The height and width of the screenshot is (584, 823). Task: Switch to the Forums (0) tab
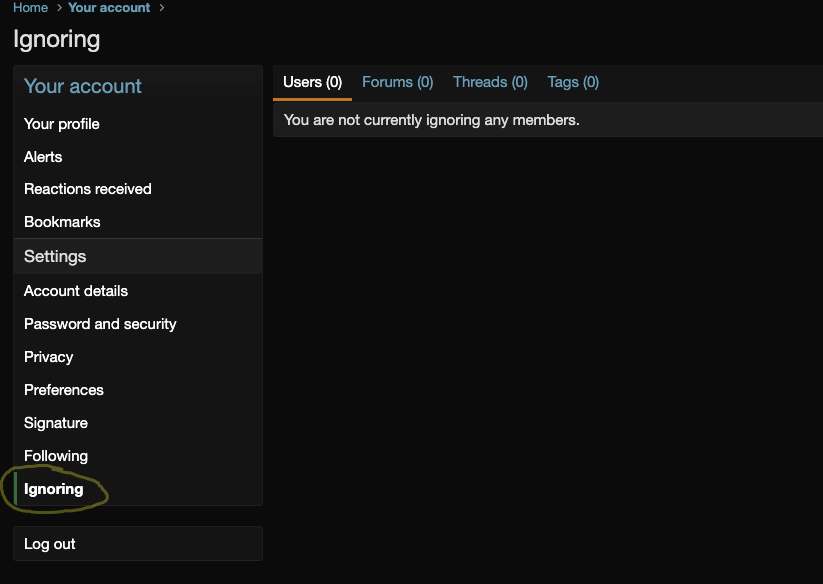pos(397,82)
